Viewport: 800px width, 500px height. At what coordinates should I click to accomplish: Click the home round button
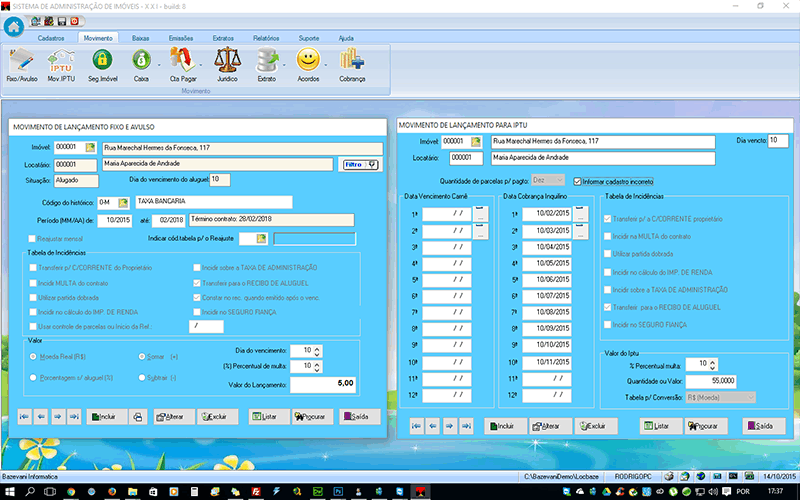(14, 27)
